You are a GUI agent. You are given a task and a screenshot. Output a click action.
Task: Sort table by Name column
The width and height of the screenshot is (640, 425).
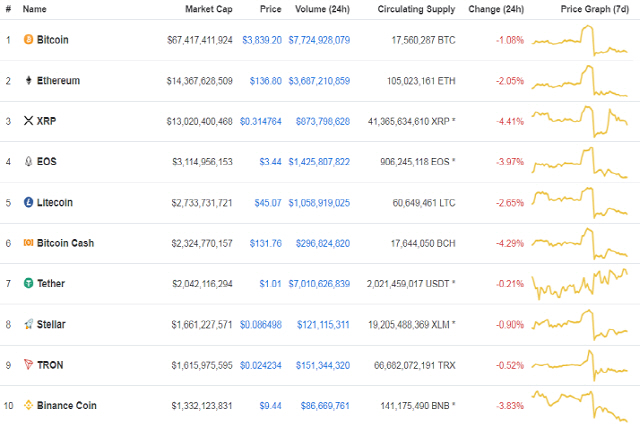tap(34, 9)
